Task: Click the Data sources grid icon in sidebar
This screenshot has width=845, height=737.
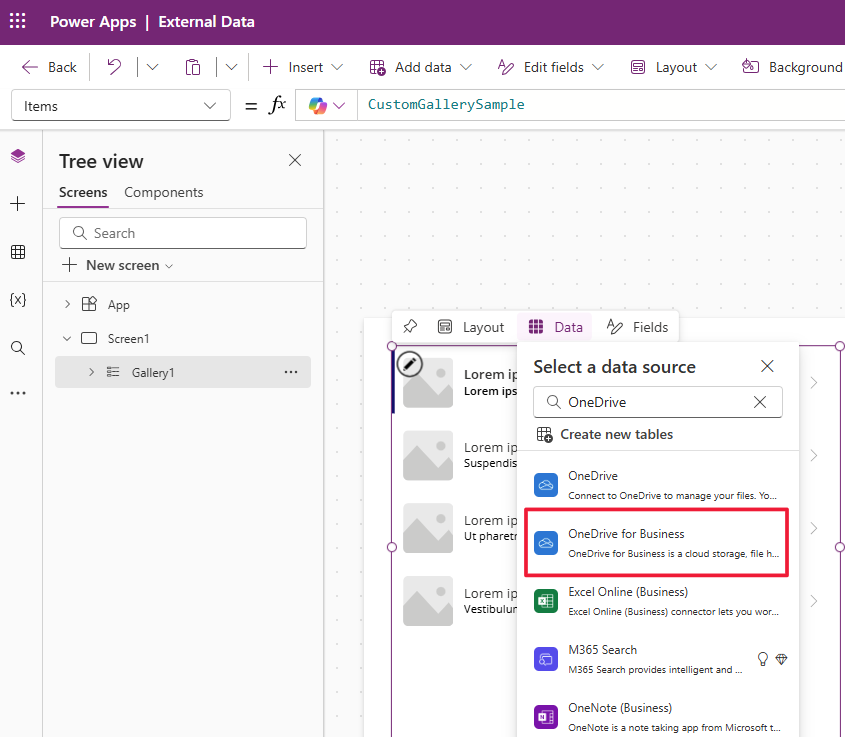Action: [x=17, y=251]
